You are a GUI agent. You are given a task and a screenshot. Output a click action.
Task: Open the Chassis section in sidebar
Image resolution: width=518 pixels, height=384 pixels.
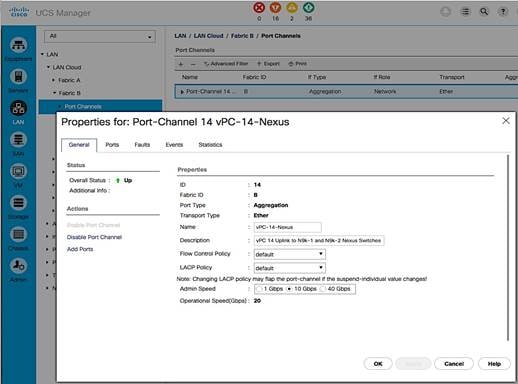click(x=18, y=234)
